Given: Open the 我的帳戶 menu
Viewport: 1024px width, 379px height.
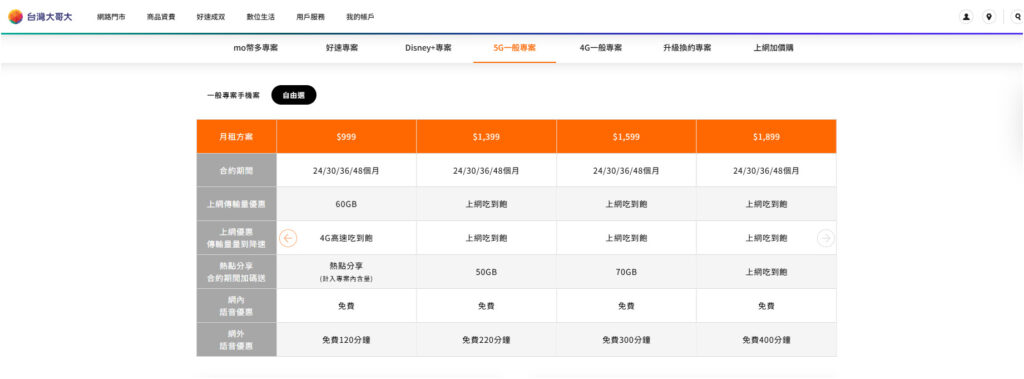Looking at the screenshot, I should [x=360, y=17].
